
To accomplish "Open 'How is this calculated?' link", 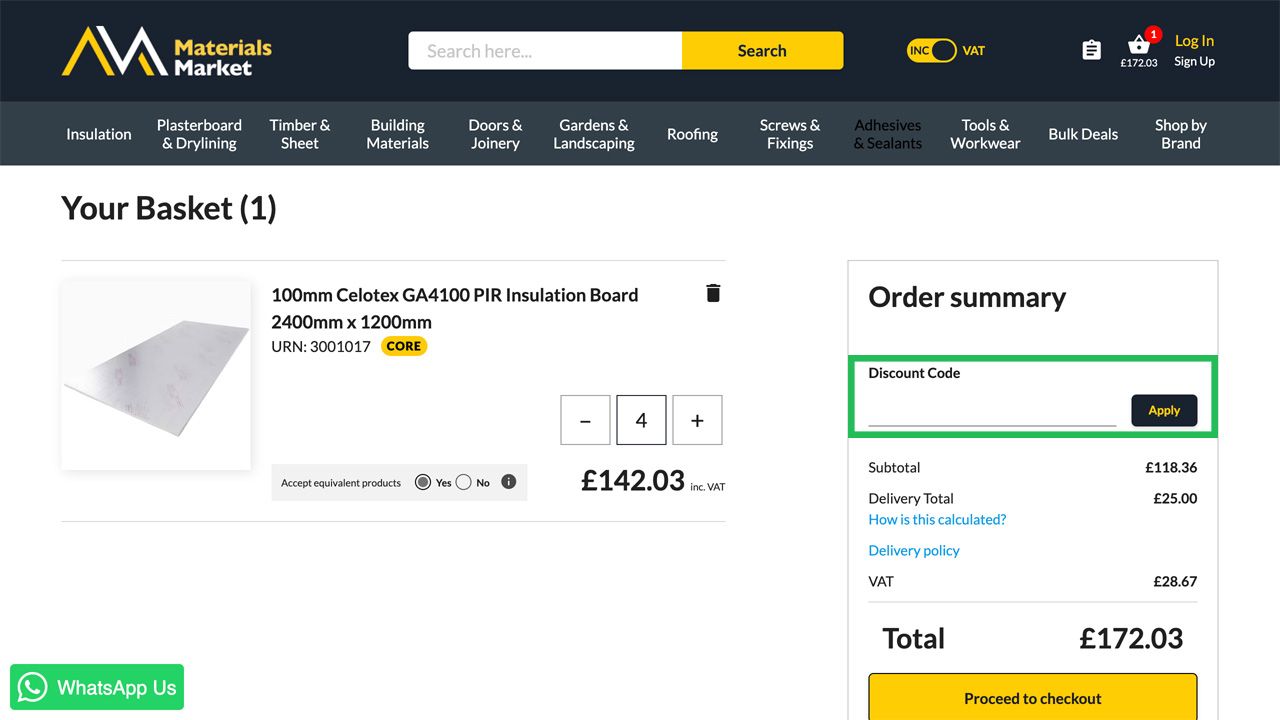I will pyautogui.click(x=937, y=519).
